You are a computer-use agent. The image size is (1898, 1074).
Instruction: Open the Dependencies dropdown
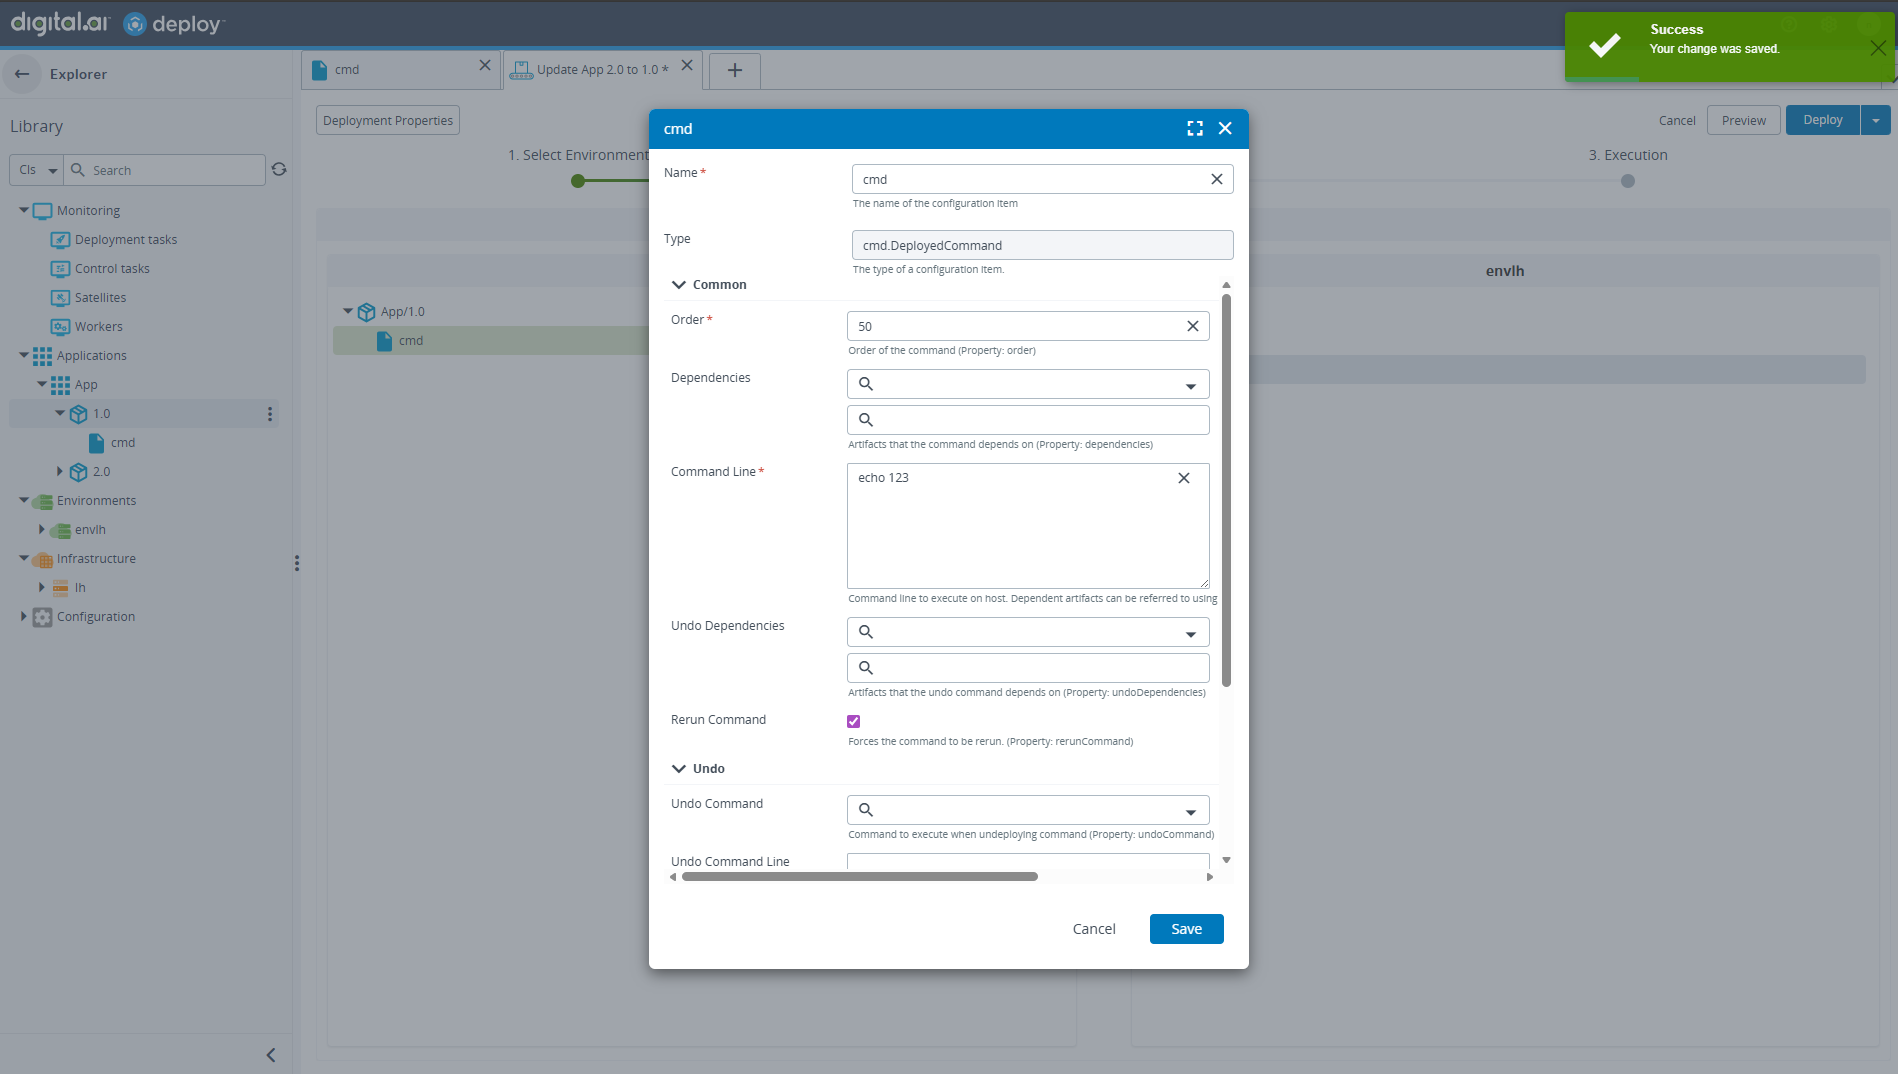(1190, 386)
